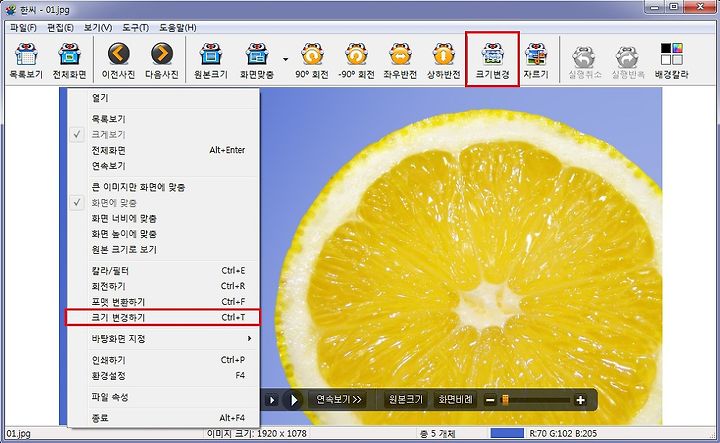Viewport: 720px width, 443px height.
Task: Choose 종료 Alt+F4 menu entry
Action: click(x=163, y=418)
